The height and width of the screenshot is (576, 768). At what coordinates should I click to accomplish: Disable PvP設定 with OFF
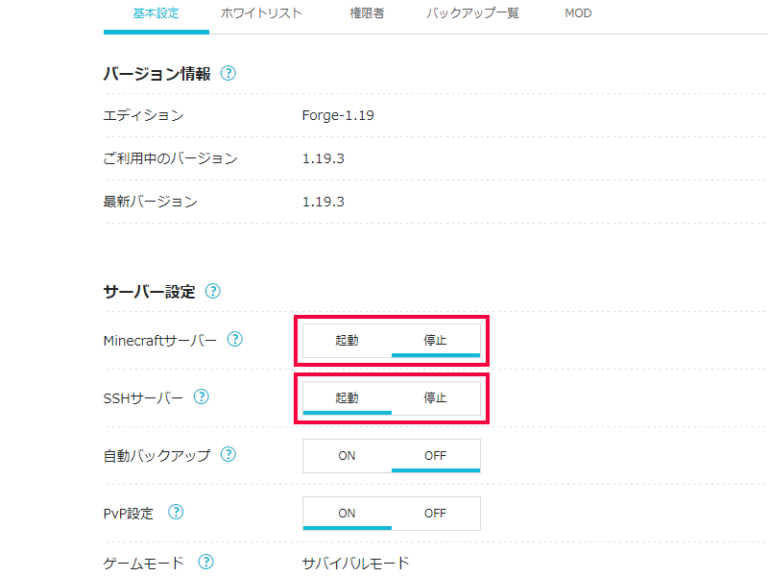[x=435, y=513]
